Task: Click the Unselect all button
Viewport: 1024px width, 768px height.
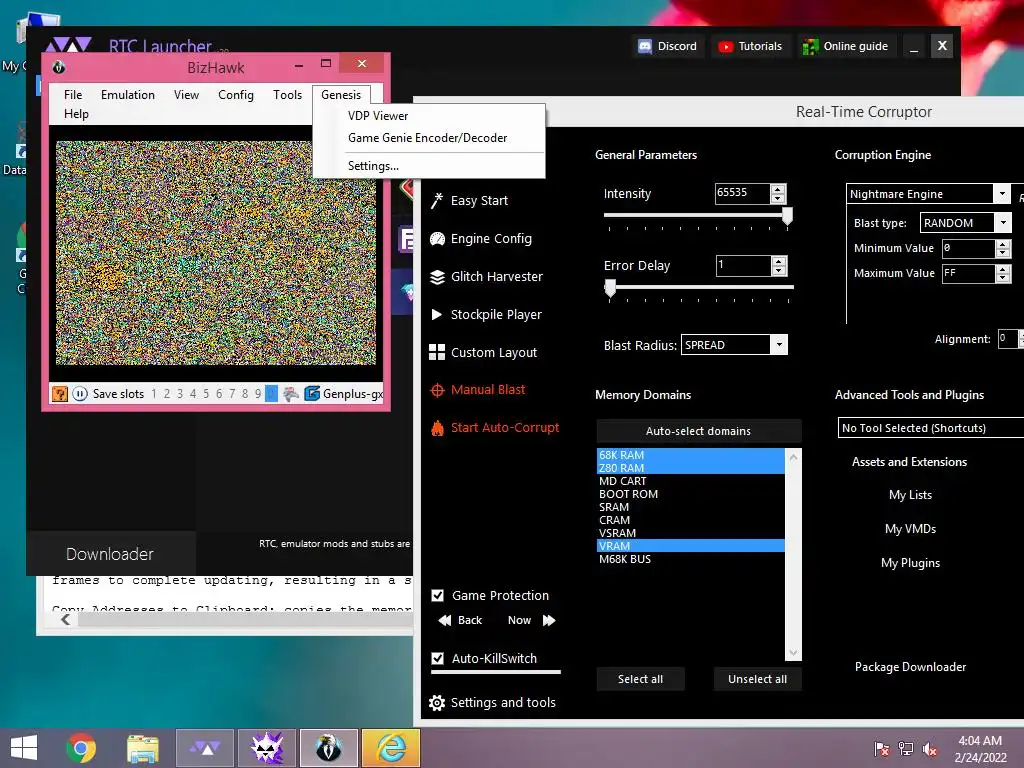Action: (x=757, y=679)
